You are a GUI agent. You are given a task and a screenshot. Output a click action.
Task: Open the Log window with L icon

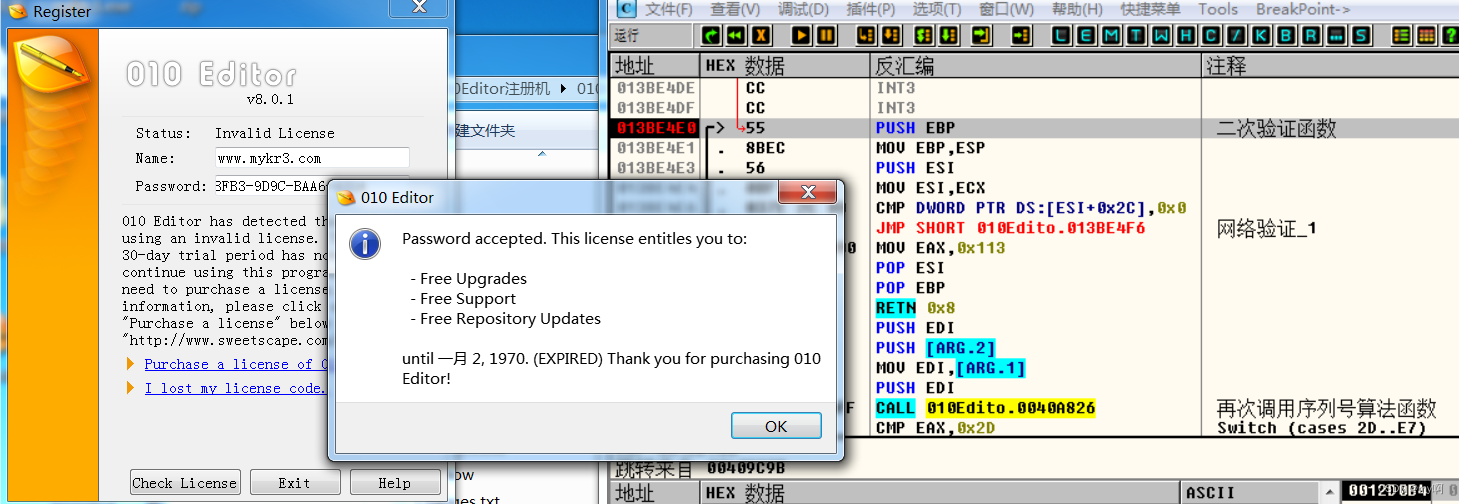1062,36
